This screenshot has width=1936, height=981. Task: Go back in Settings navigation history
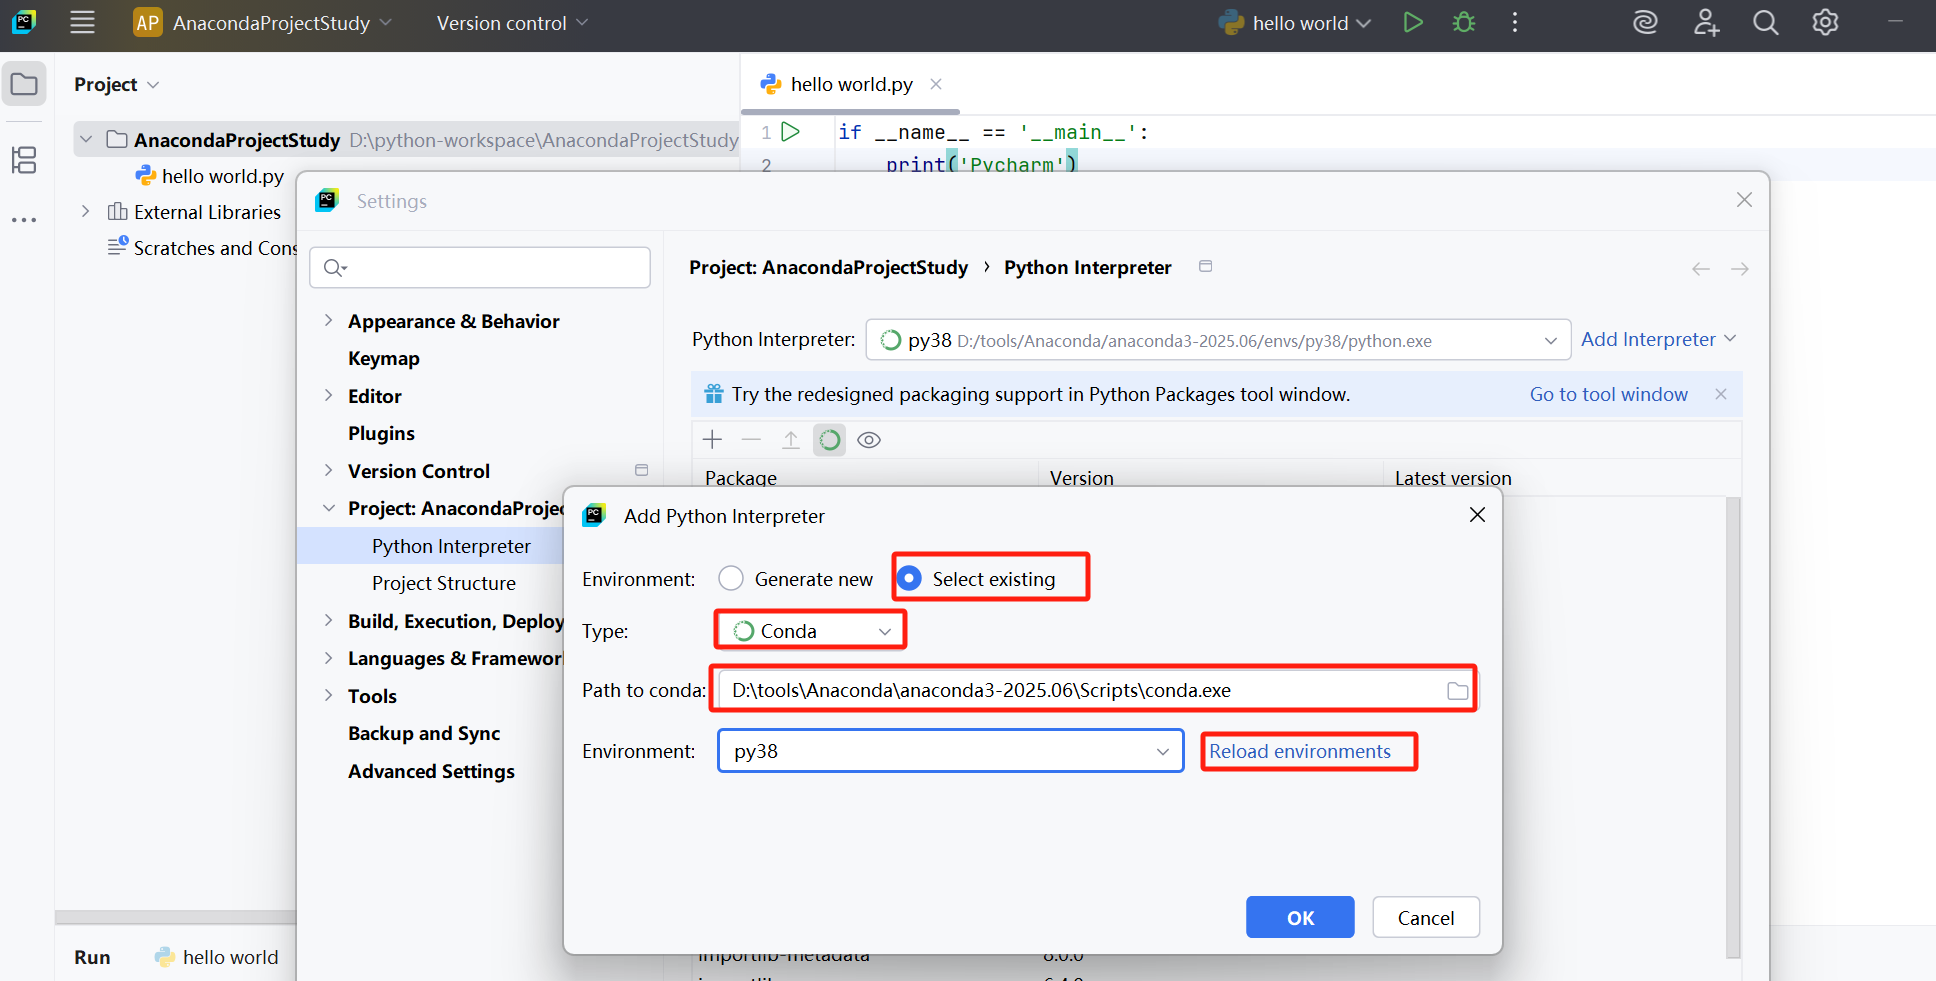tap(1701, 269)
